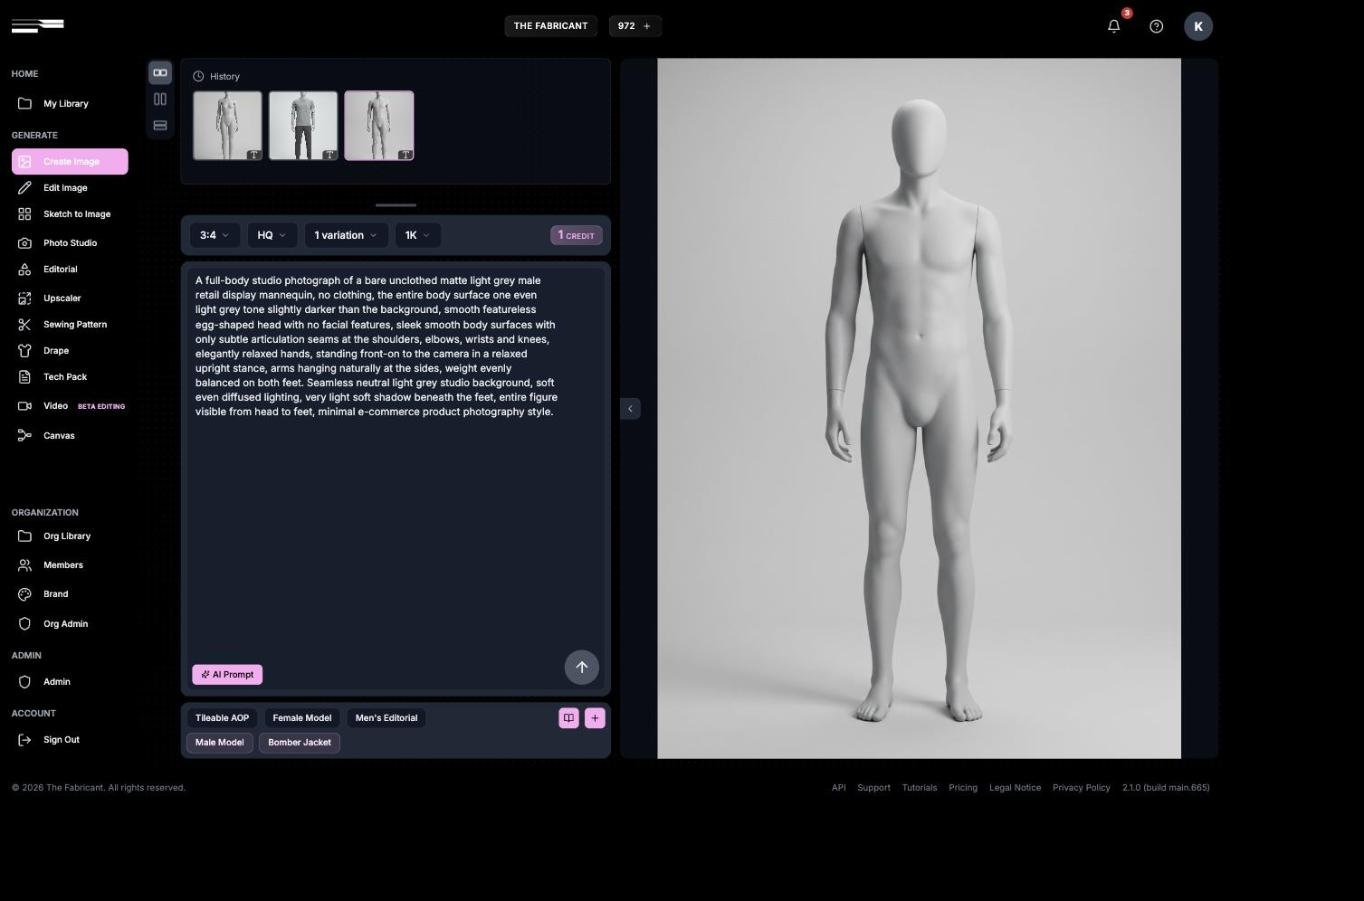Open the API footer link

tap(838, 788)
